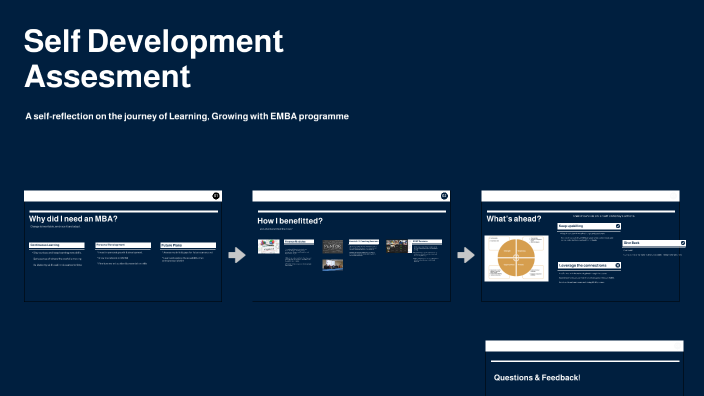Open the meeting photo under the chalkboard image

tap(332, 265)
